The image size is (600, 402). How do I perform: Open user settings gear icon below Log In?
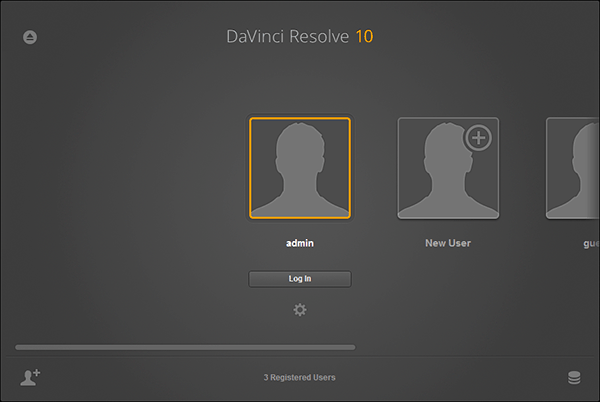300,310
